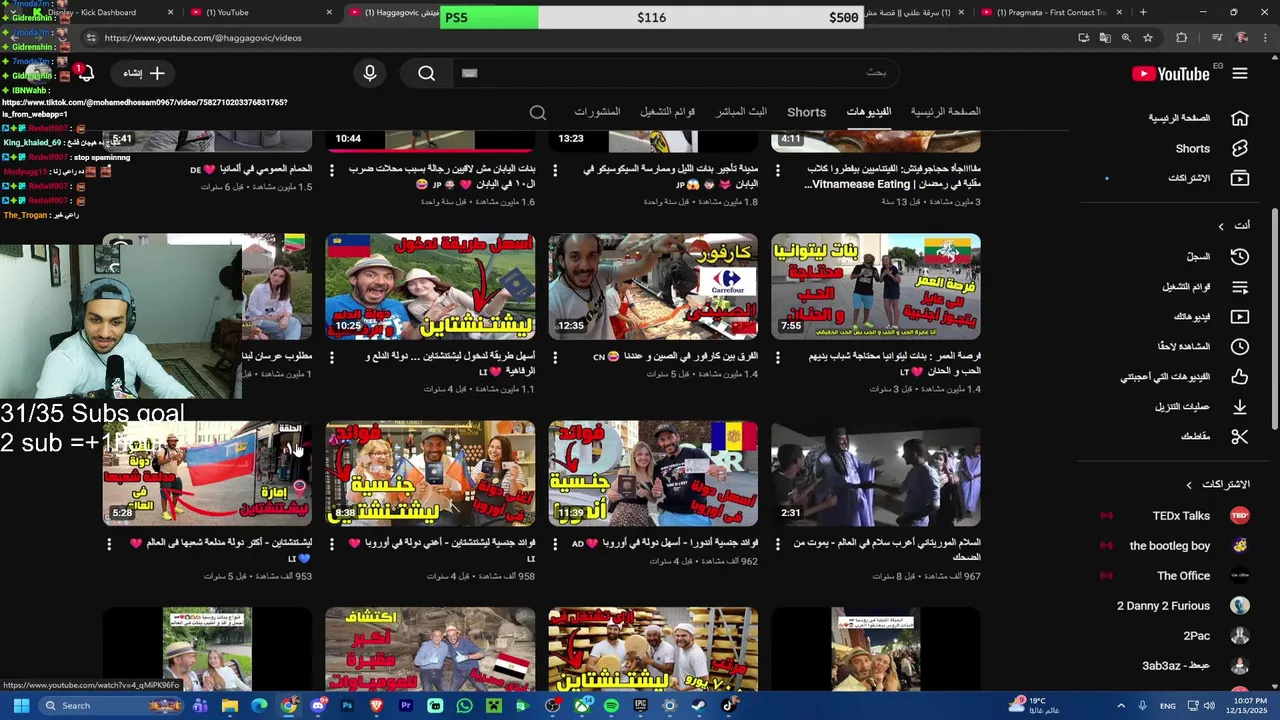Viewport: 1280px width, 720px height.
Task: Open WhatsApp from the taskbar
Action: [464, 705]
